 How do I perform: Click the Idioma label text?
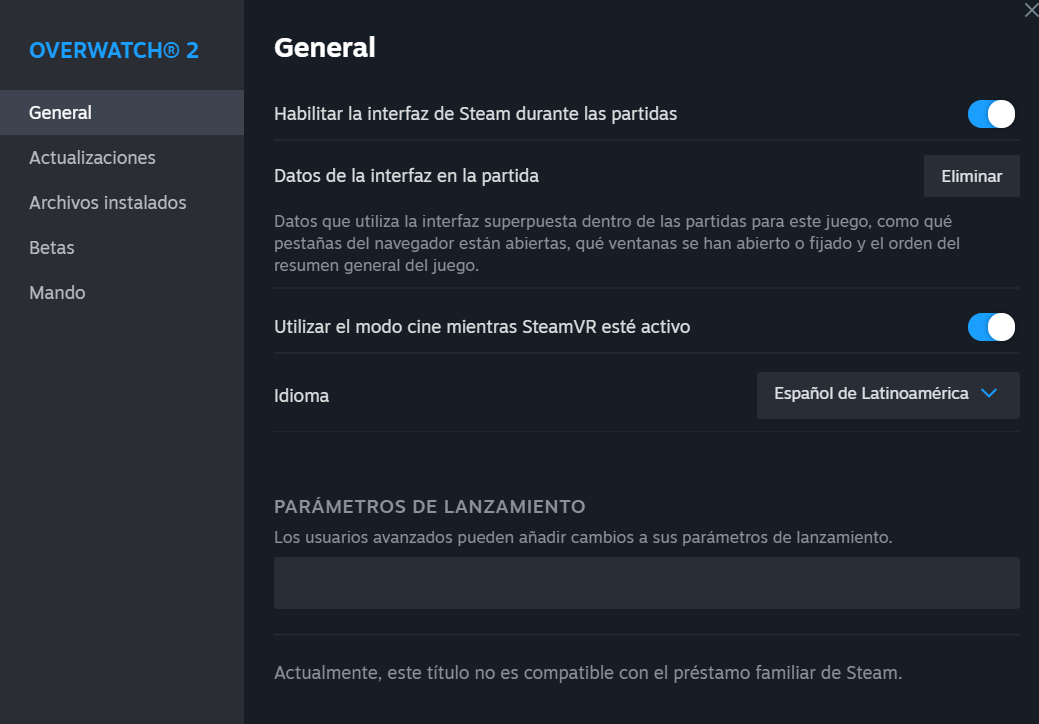301,396
